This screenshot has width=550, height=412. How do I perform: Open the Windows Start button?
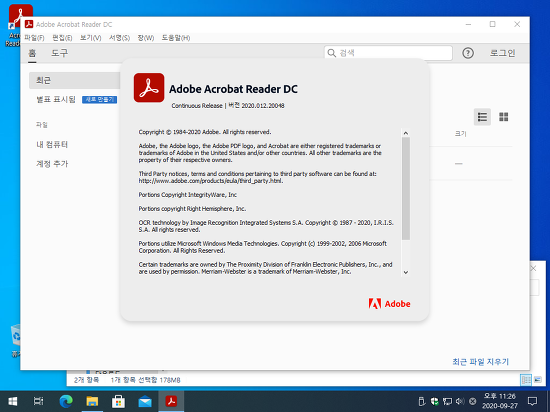(x=13, y=401)
